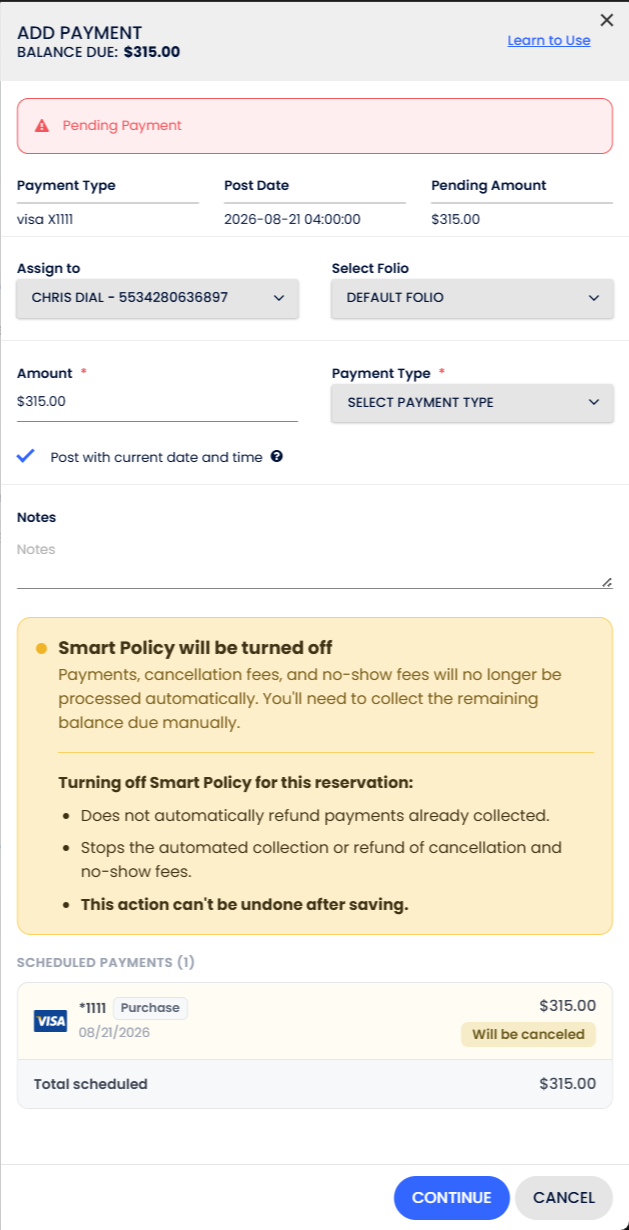Toggle Post with current date and time checkbox

click(26, 457)
